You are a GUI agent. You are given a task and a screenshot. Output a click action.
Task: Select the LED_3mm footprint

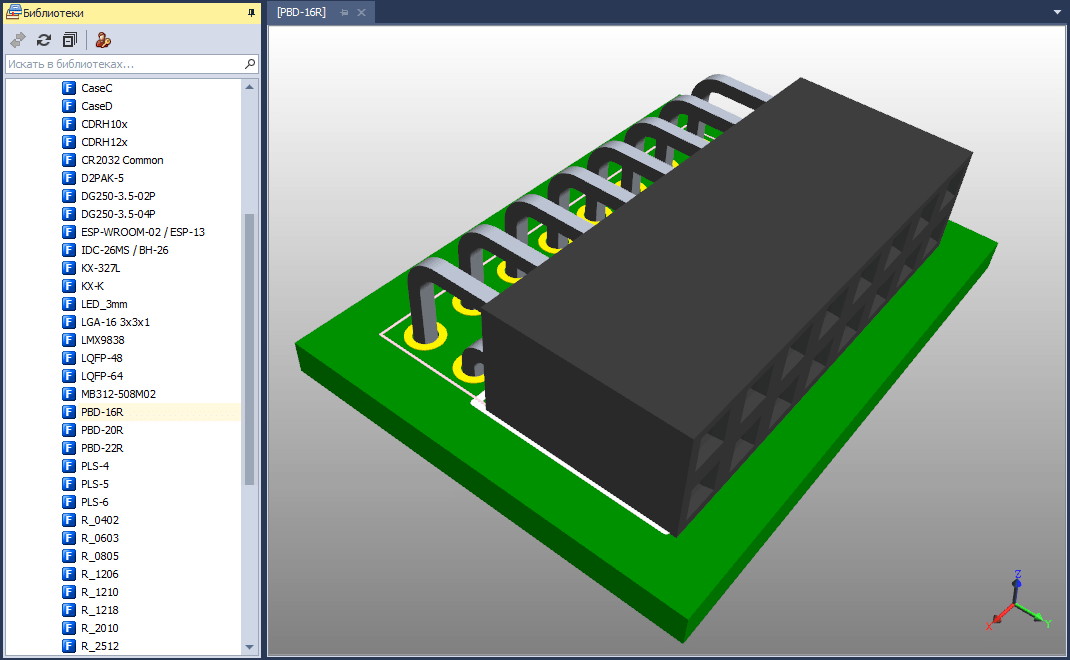104,304
